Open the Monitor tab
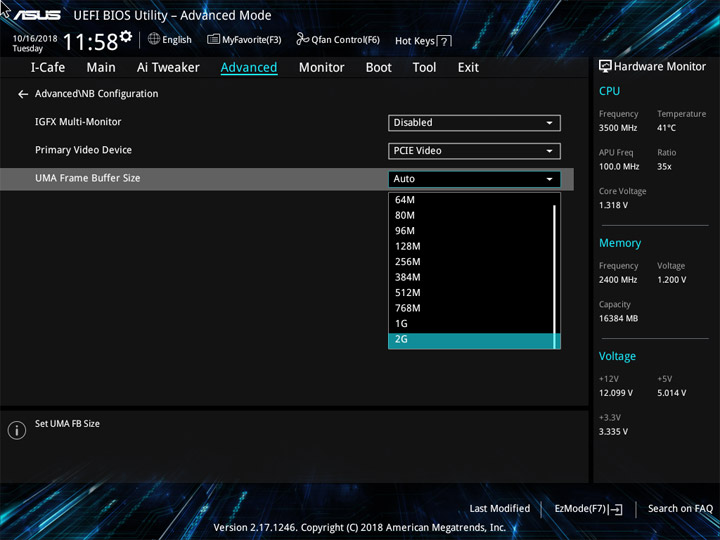This screenshot has height=540, width=720. [321, 68]
